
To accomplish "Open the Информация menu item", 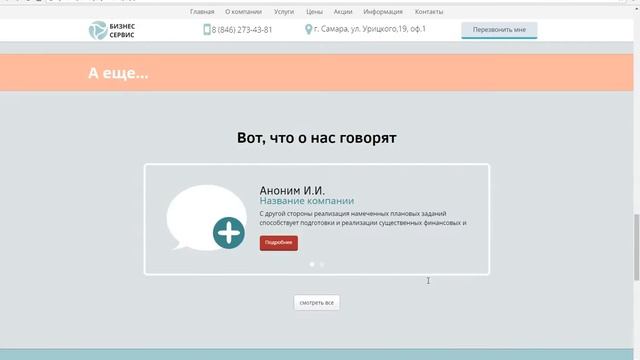I will click(383, 12).
